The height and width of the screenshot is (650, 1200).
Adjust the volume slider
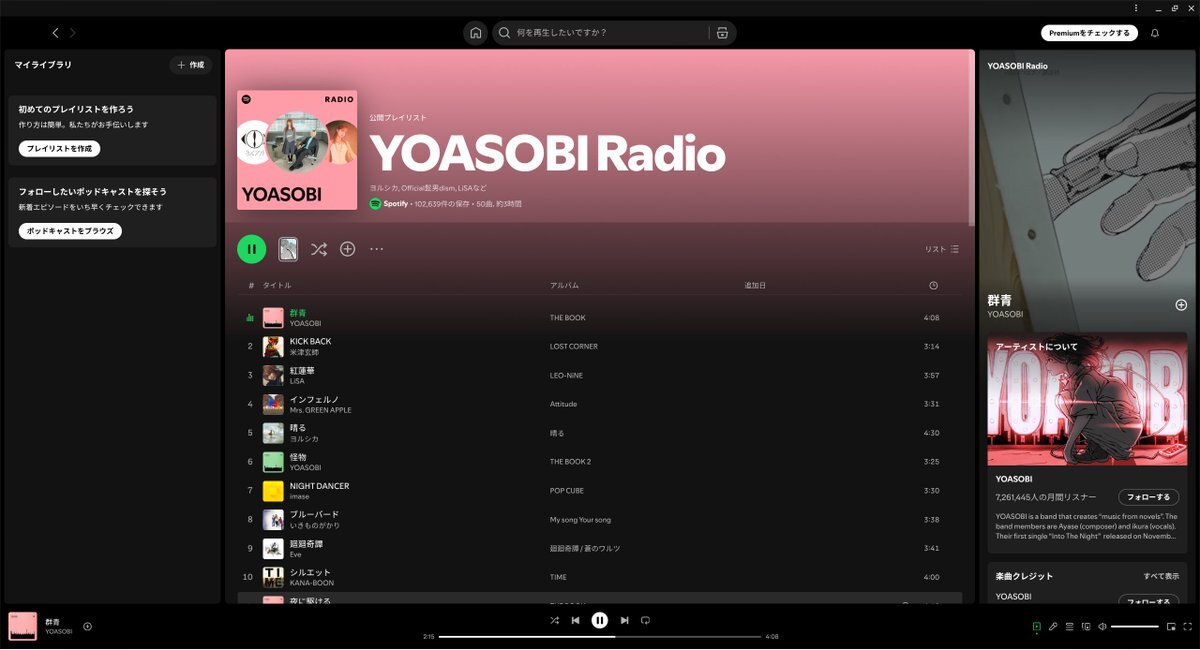1135,626
